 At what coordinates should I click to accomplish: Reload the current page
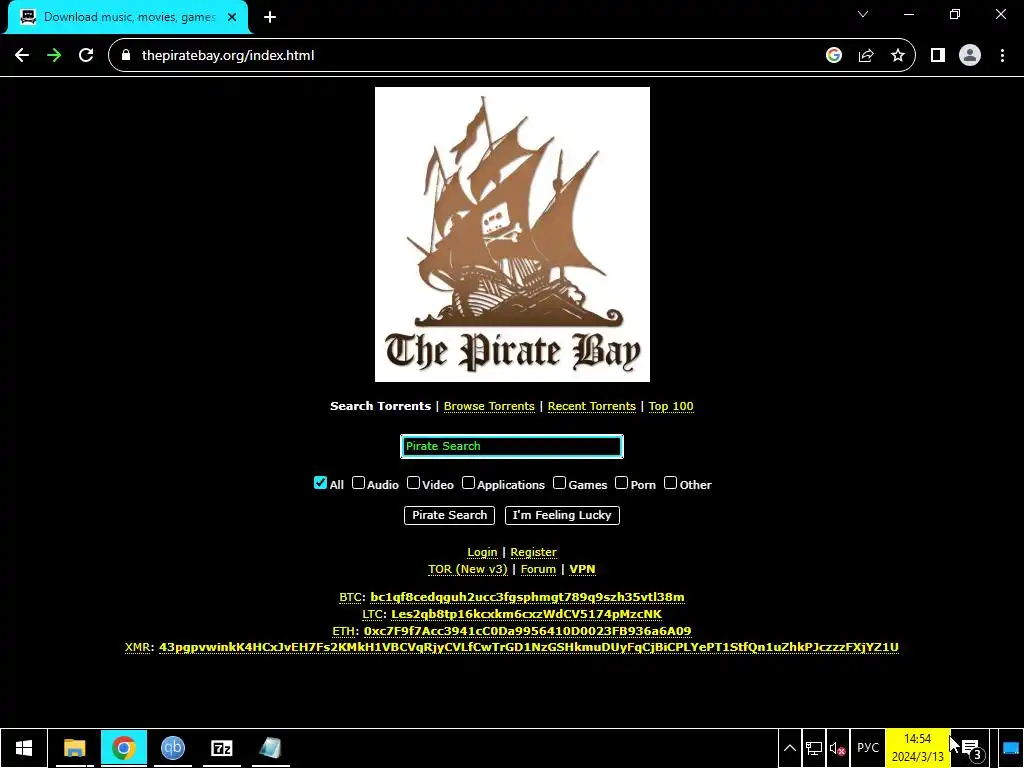pos(86,56)
